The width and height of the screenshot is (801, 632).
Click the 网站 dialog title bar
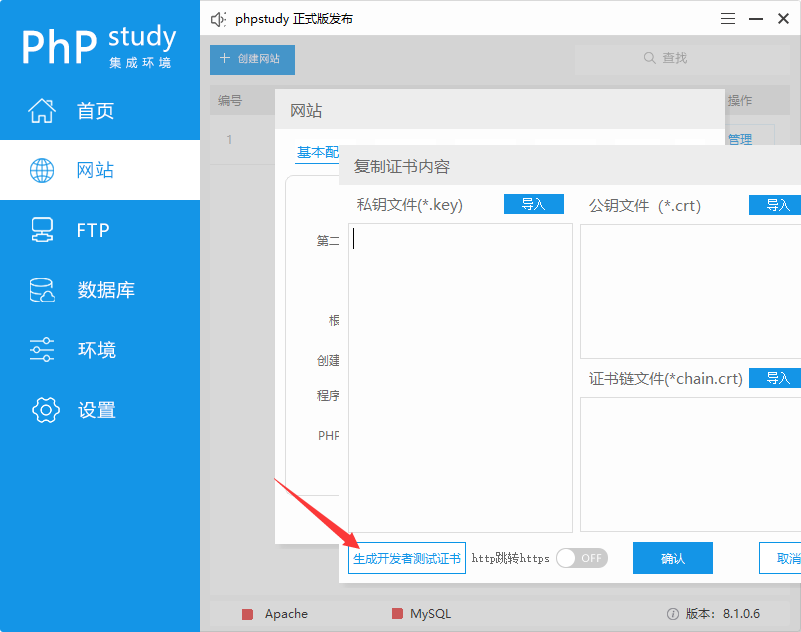click(500, 109)
